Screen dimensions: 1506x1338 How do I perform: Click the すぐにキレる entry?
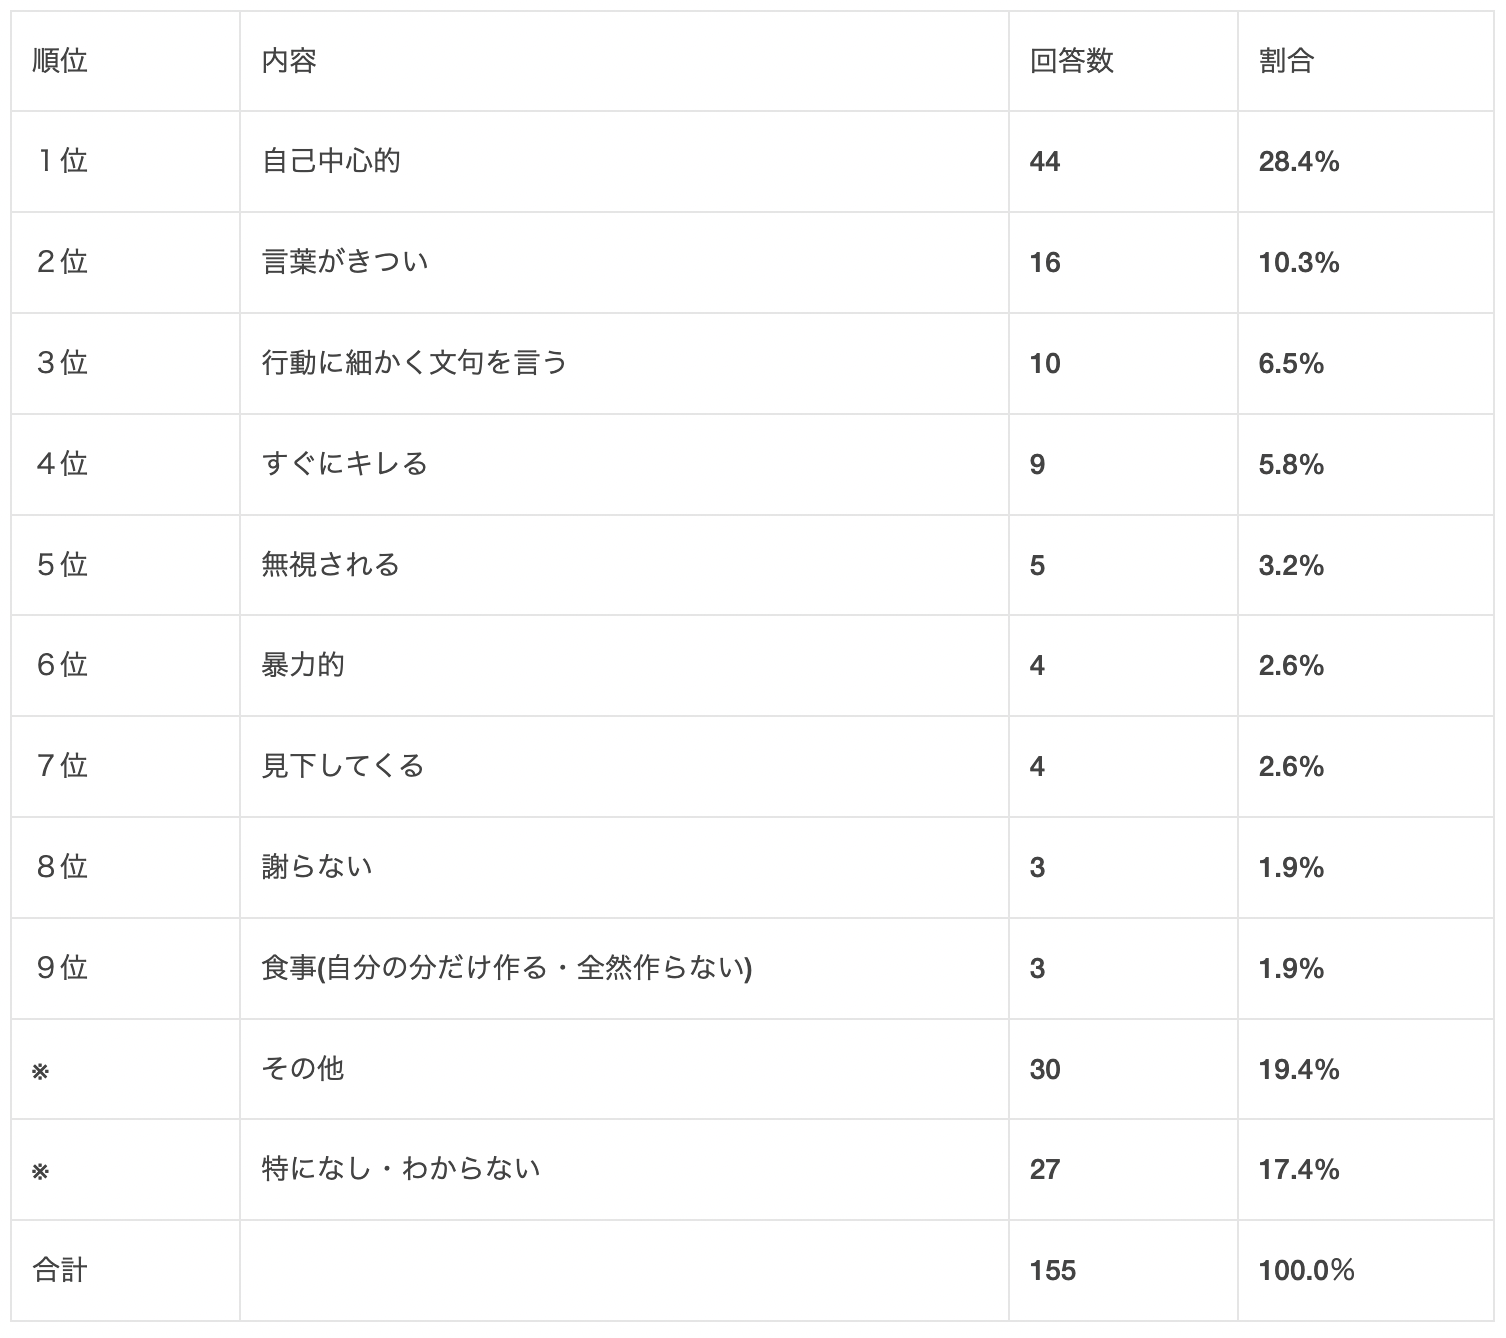coord(345,464)
